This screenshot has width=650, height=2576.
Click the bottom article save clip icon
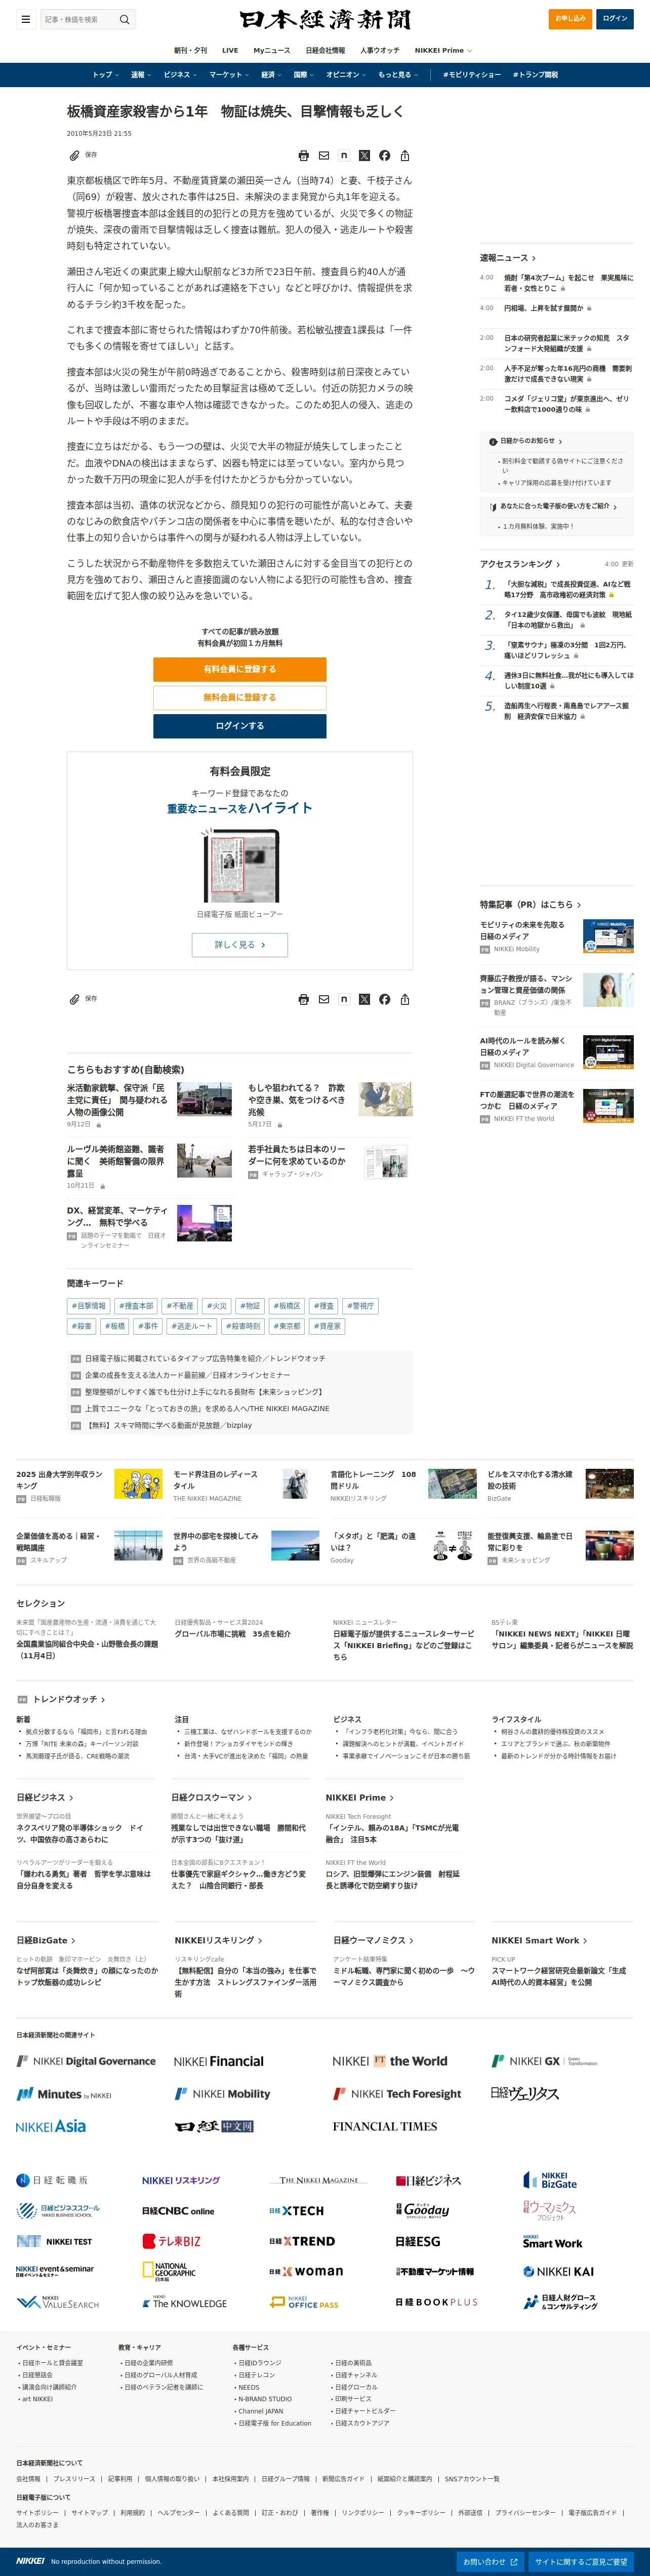coord(74,999)
